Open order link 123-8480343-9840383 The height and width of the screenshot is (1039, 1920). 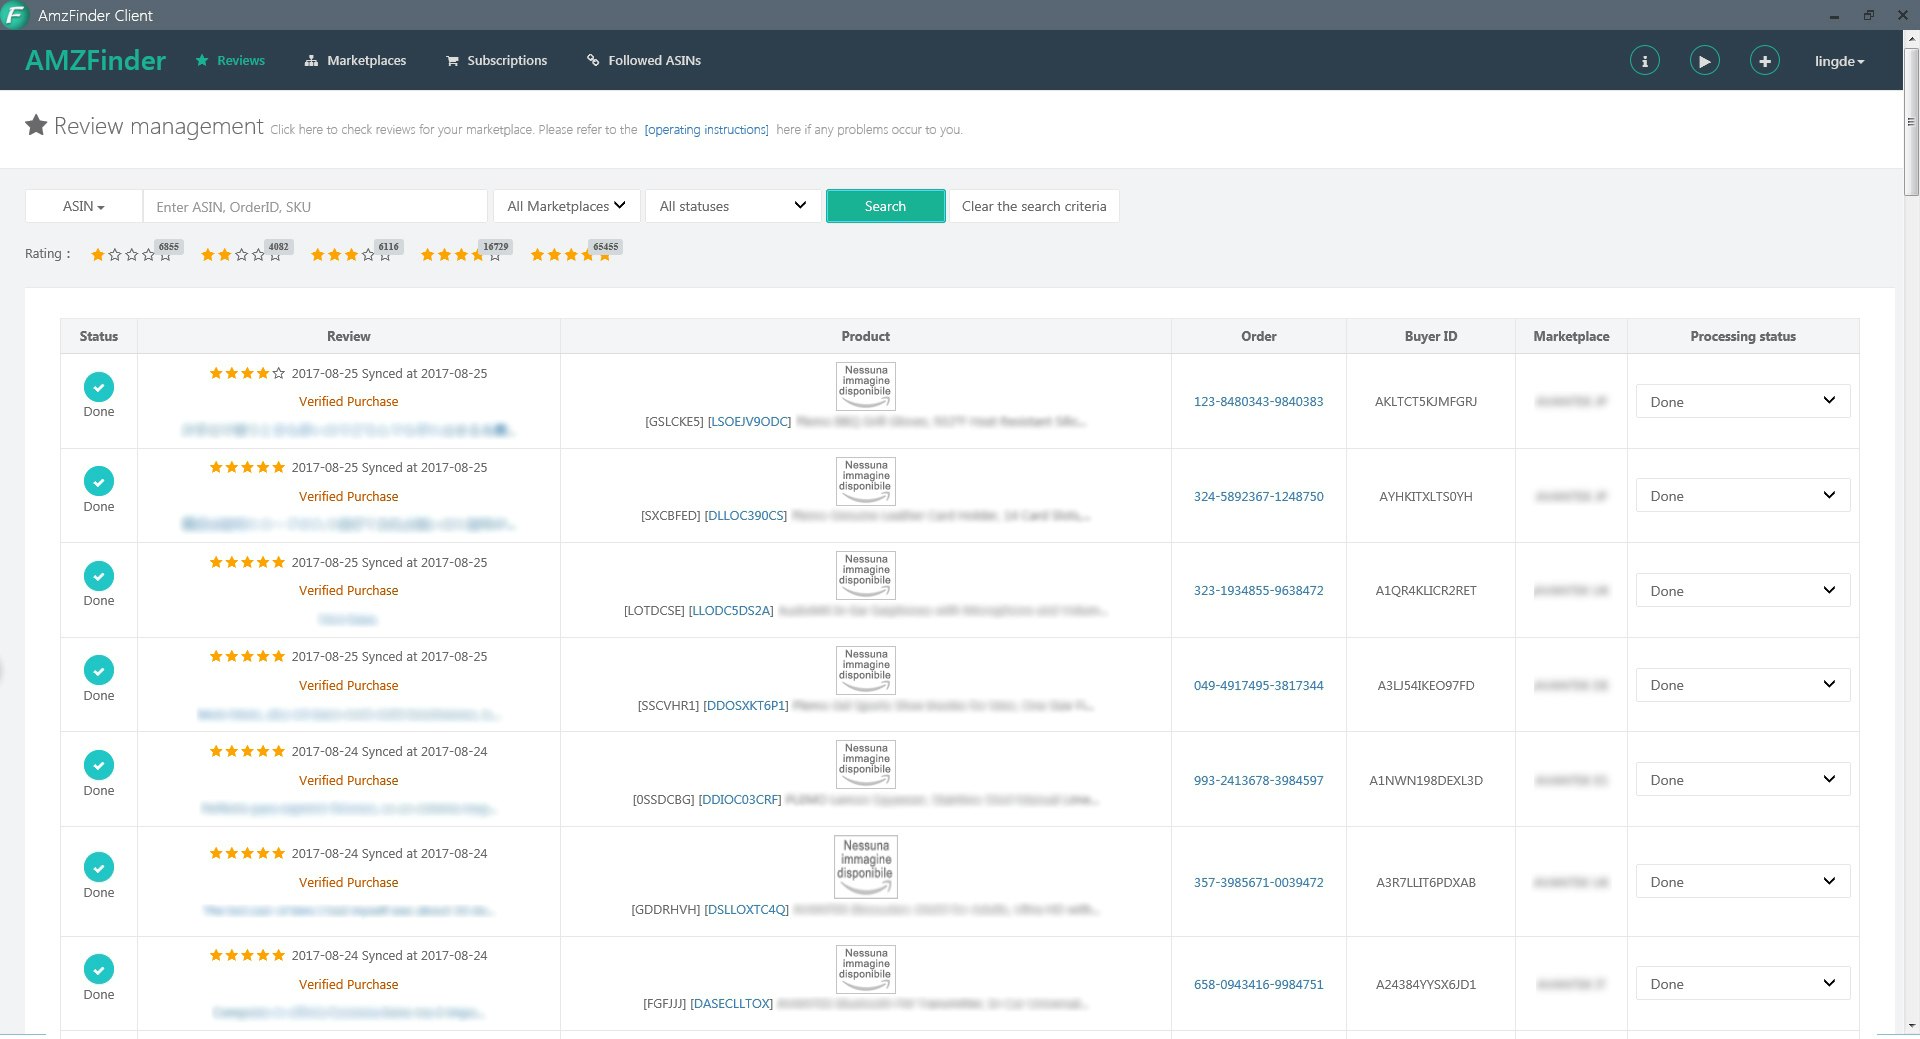(x=1258, y=401)
